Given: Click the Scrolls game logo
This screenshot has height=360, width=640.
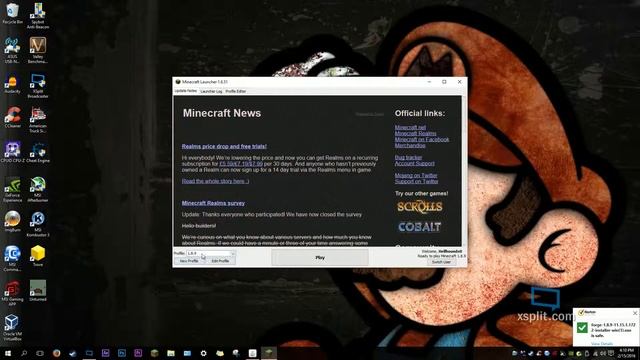Looking at the screenshot, I should point(420,207).
